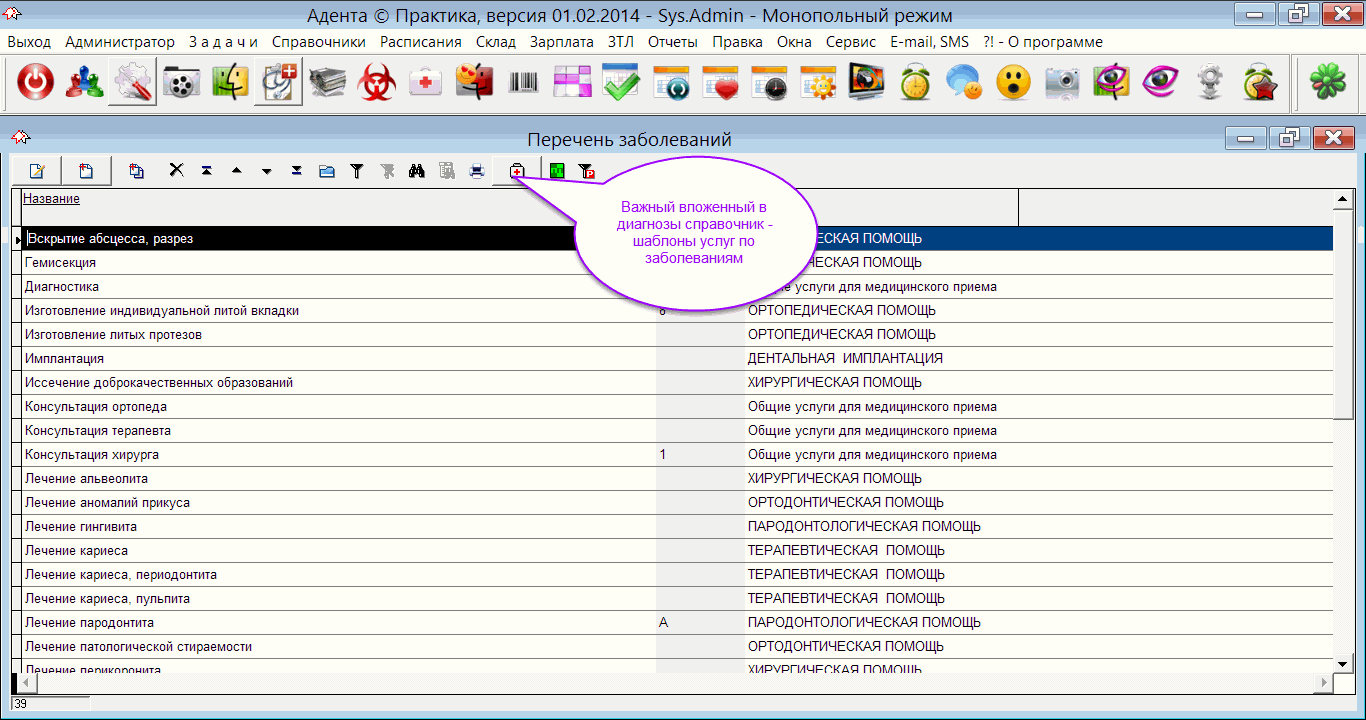The height and width of the screenshot is (720, 1366).
Task: Sort by Название column header
Action: [x=51, y=199]
